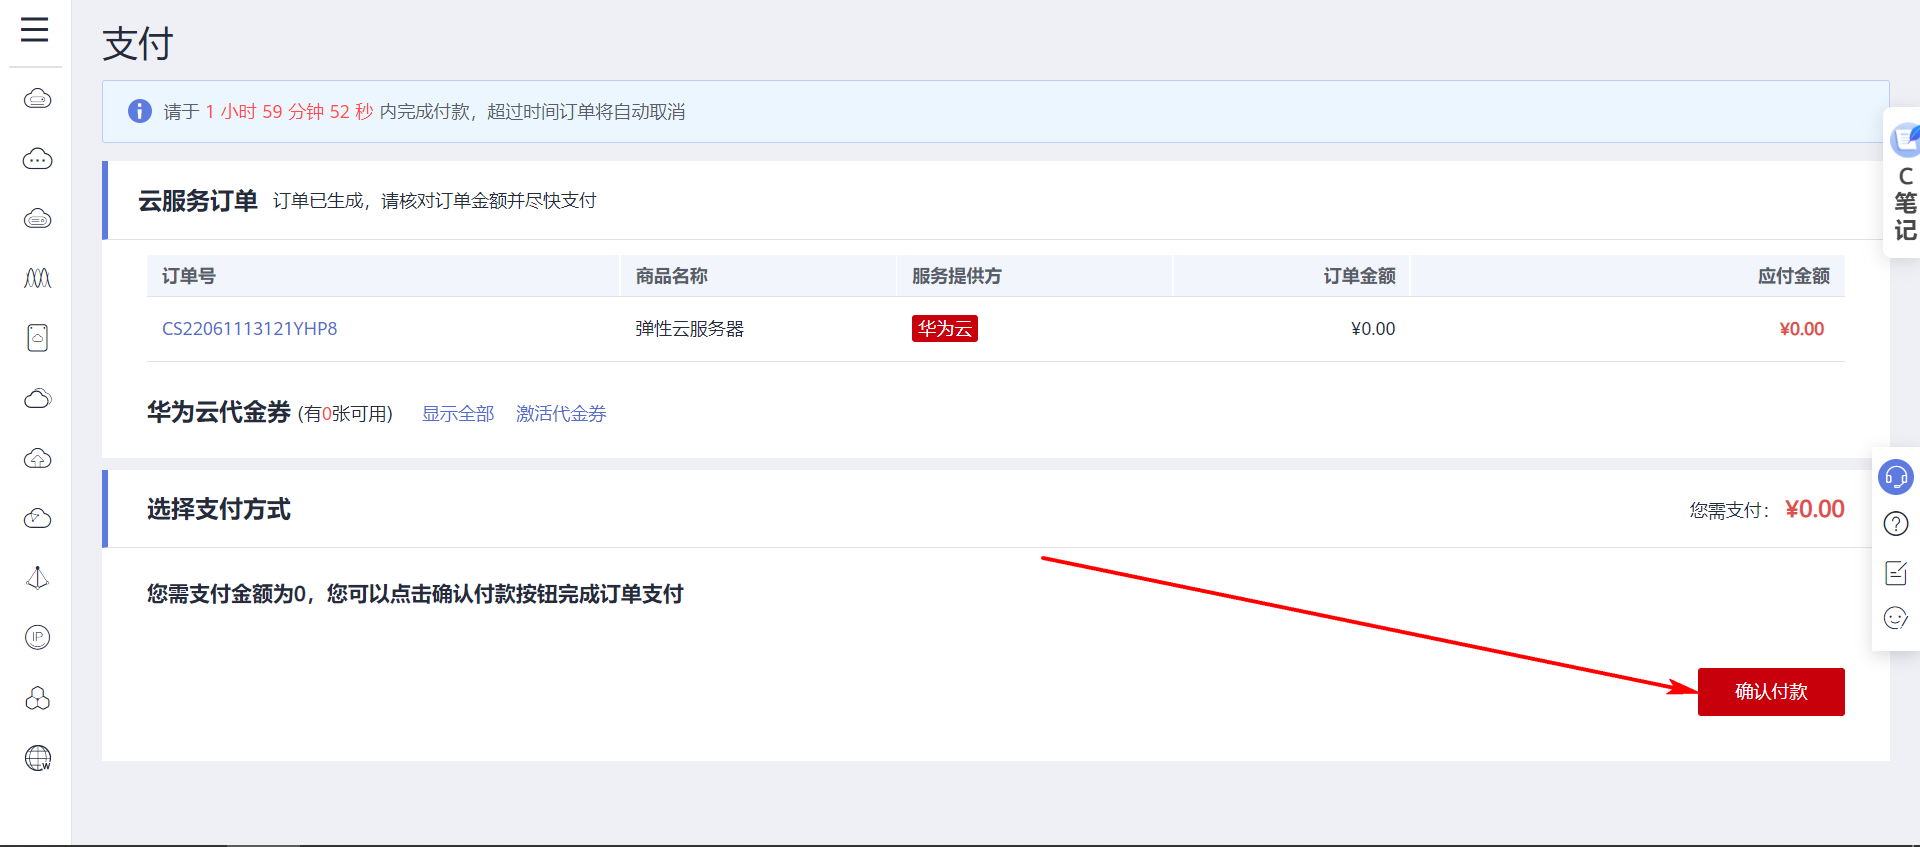This screenshot has height=847, width=1920.
Task: Click the three-hexagon cluster sidebar icon
Action: tap(37, 698)
